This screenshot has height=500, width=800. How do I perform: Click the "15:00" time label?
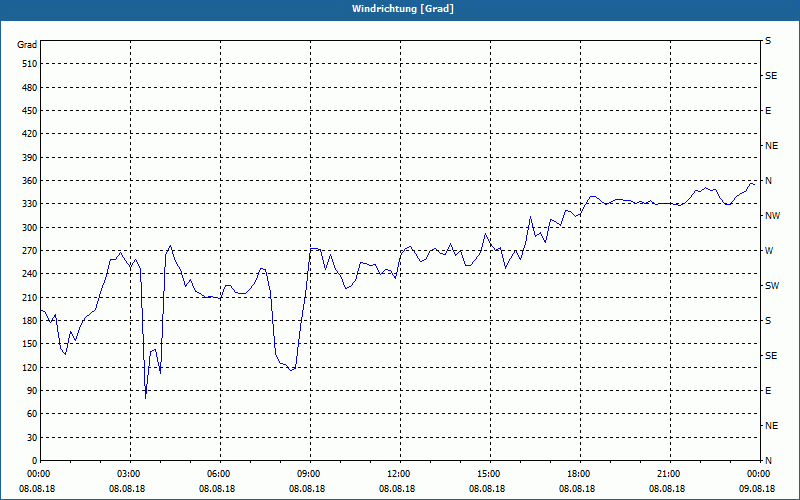click(x=487, y=474)
